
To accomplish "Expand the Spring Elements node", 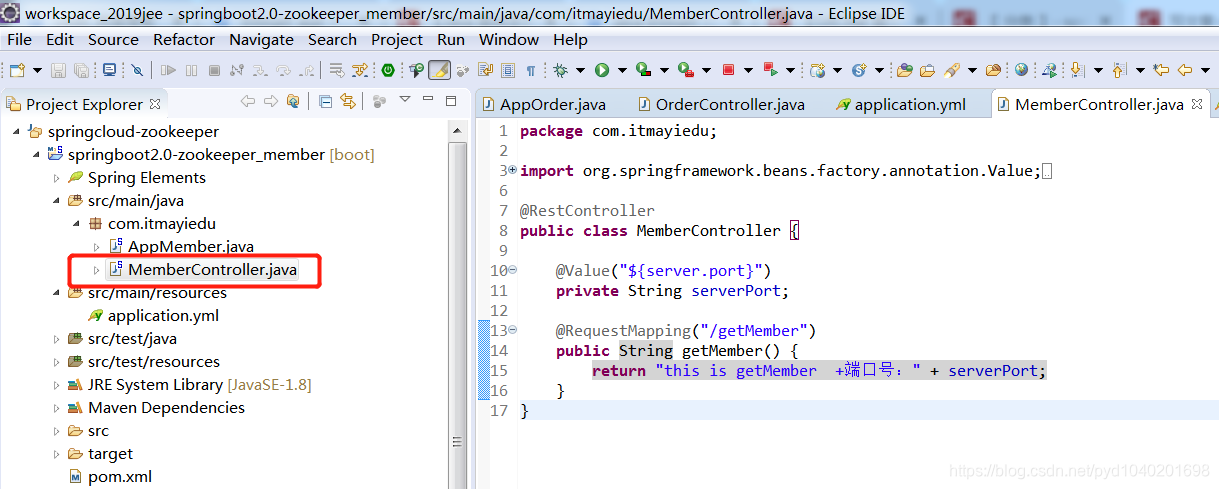I will (56, 178).
